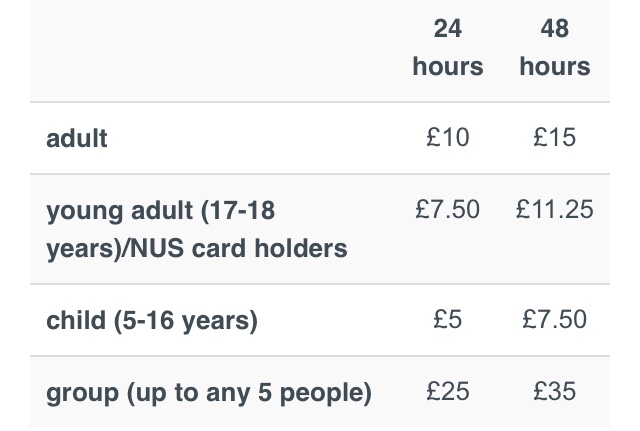Screen dimensions: 640x431
Task: Click the word hours below 24
Action: (x=447, y=67)
